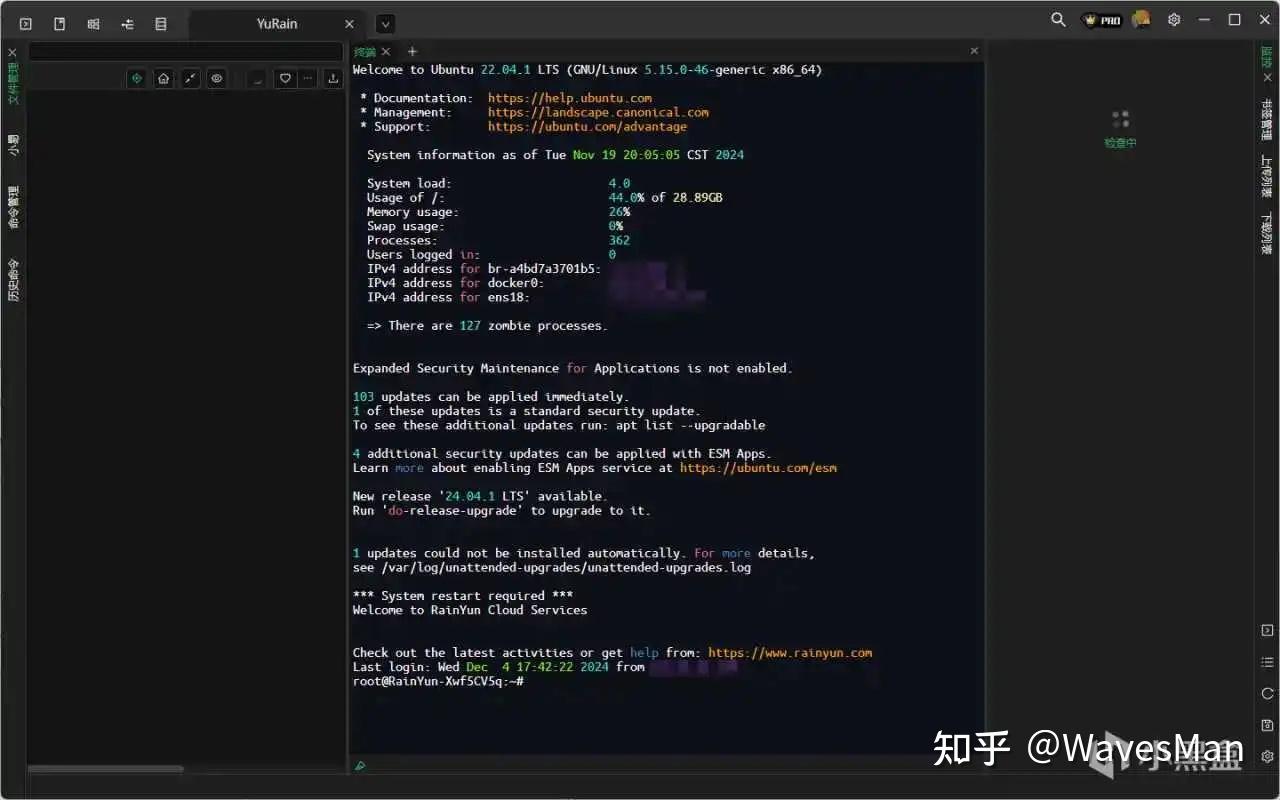Switch to the YuRain session tab
Viewport: 1280px width, 800px height.
[276, 23]
